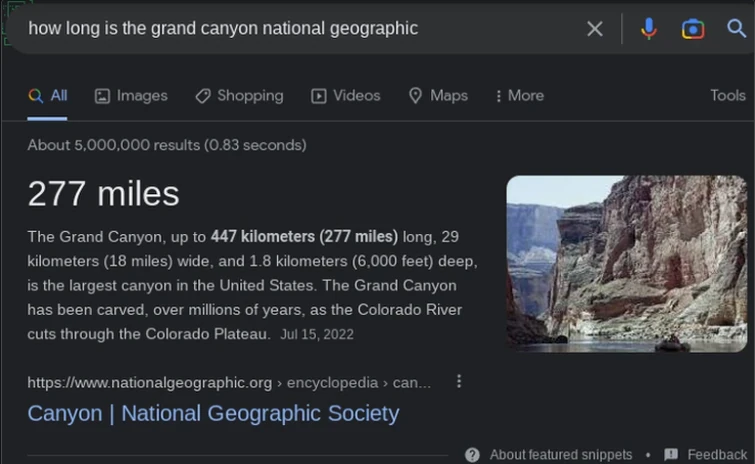Click the Feedback flag icon

coord(671,455)
